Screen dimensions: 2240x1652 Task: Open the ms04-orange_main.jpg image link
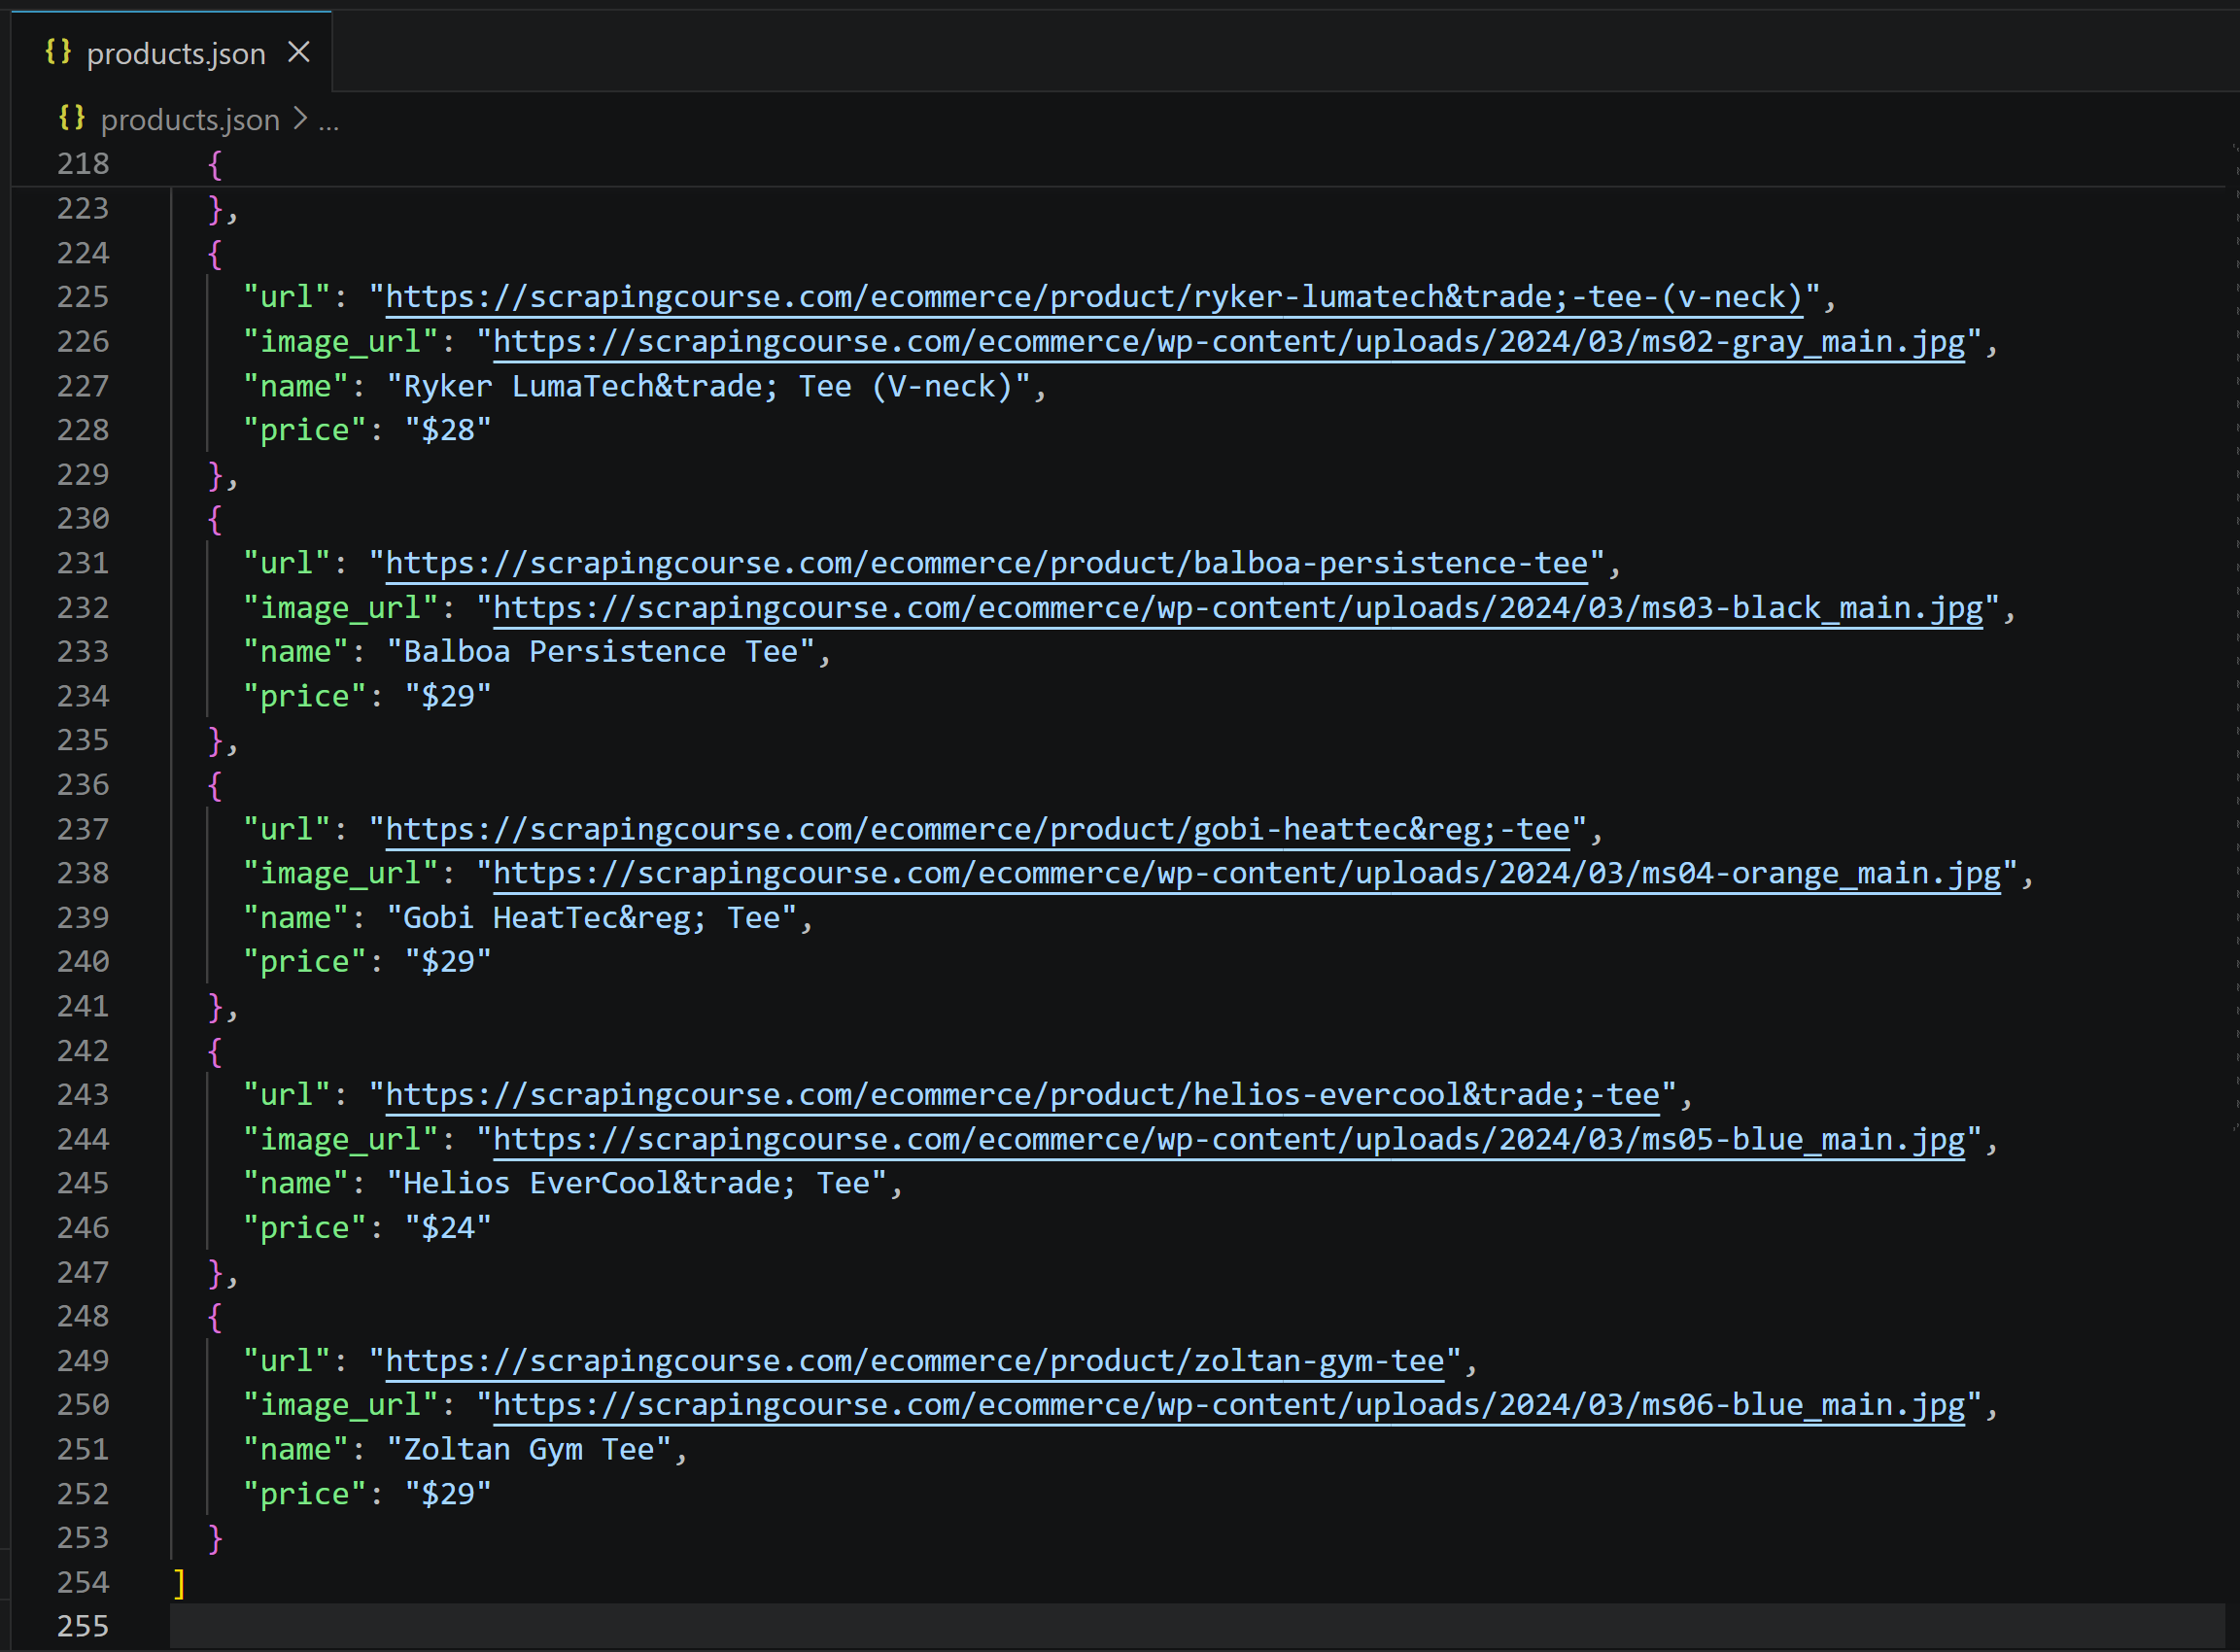pos(1247,874)
